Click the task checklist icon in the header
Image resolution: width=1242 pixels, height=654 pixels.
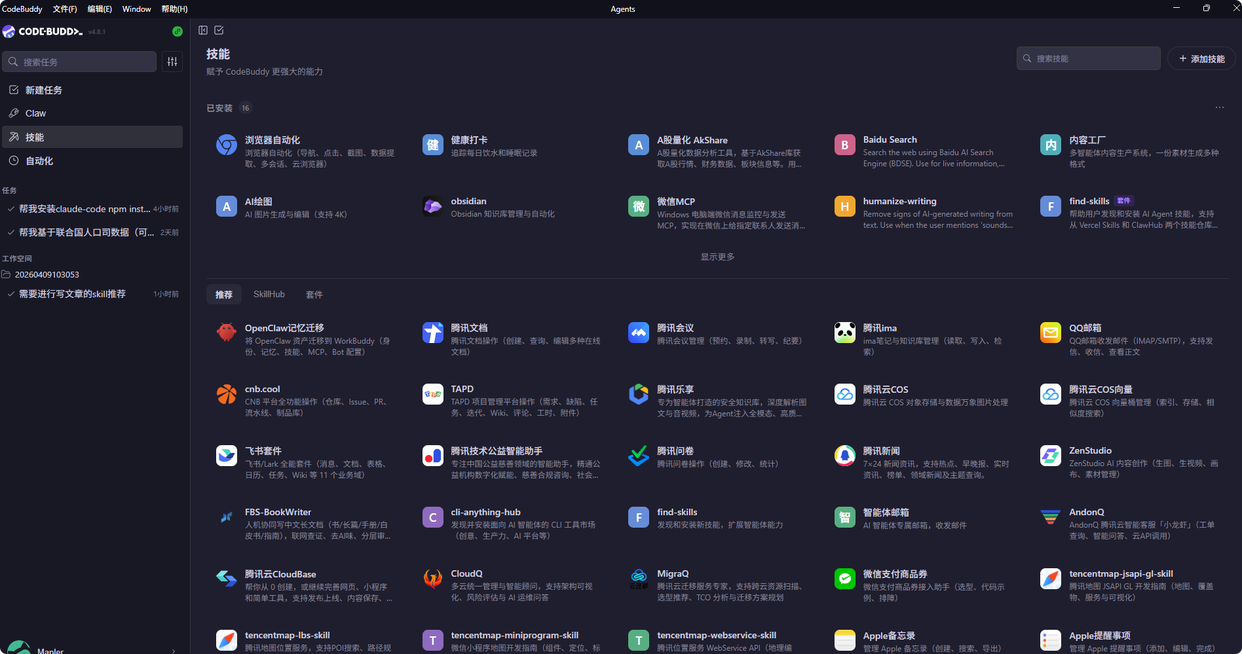[219, 31]
